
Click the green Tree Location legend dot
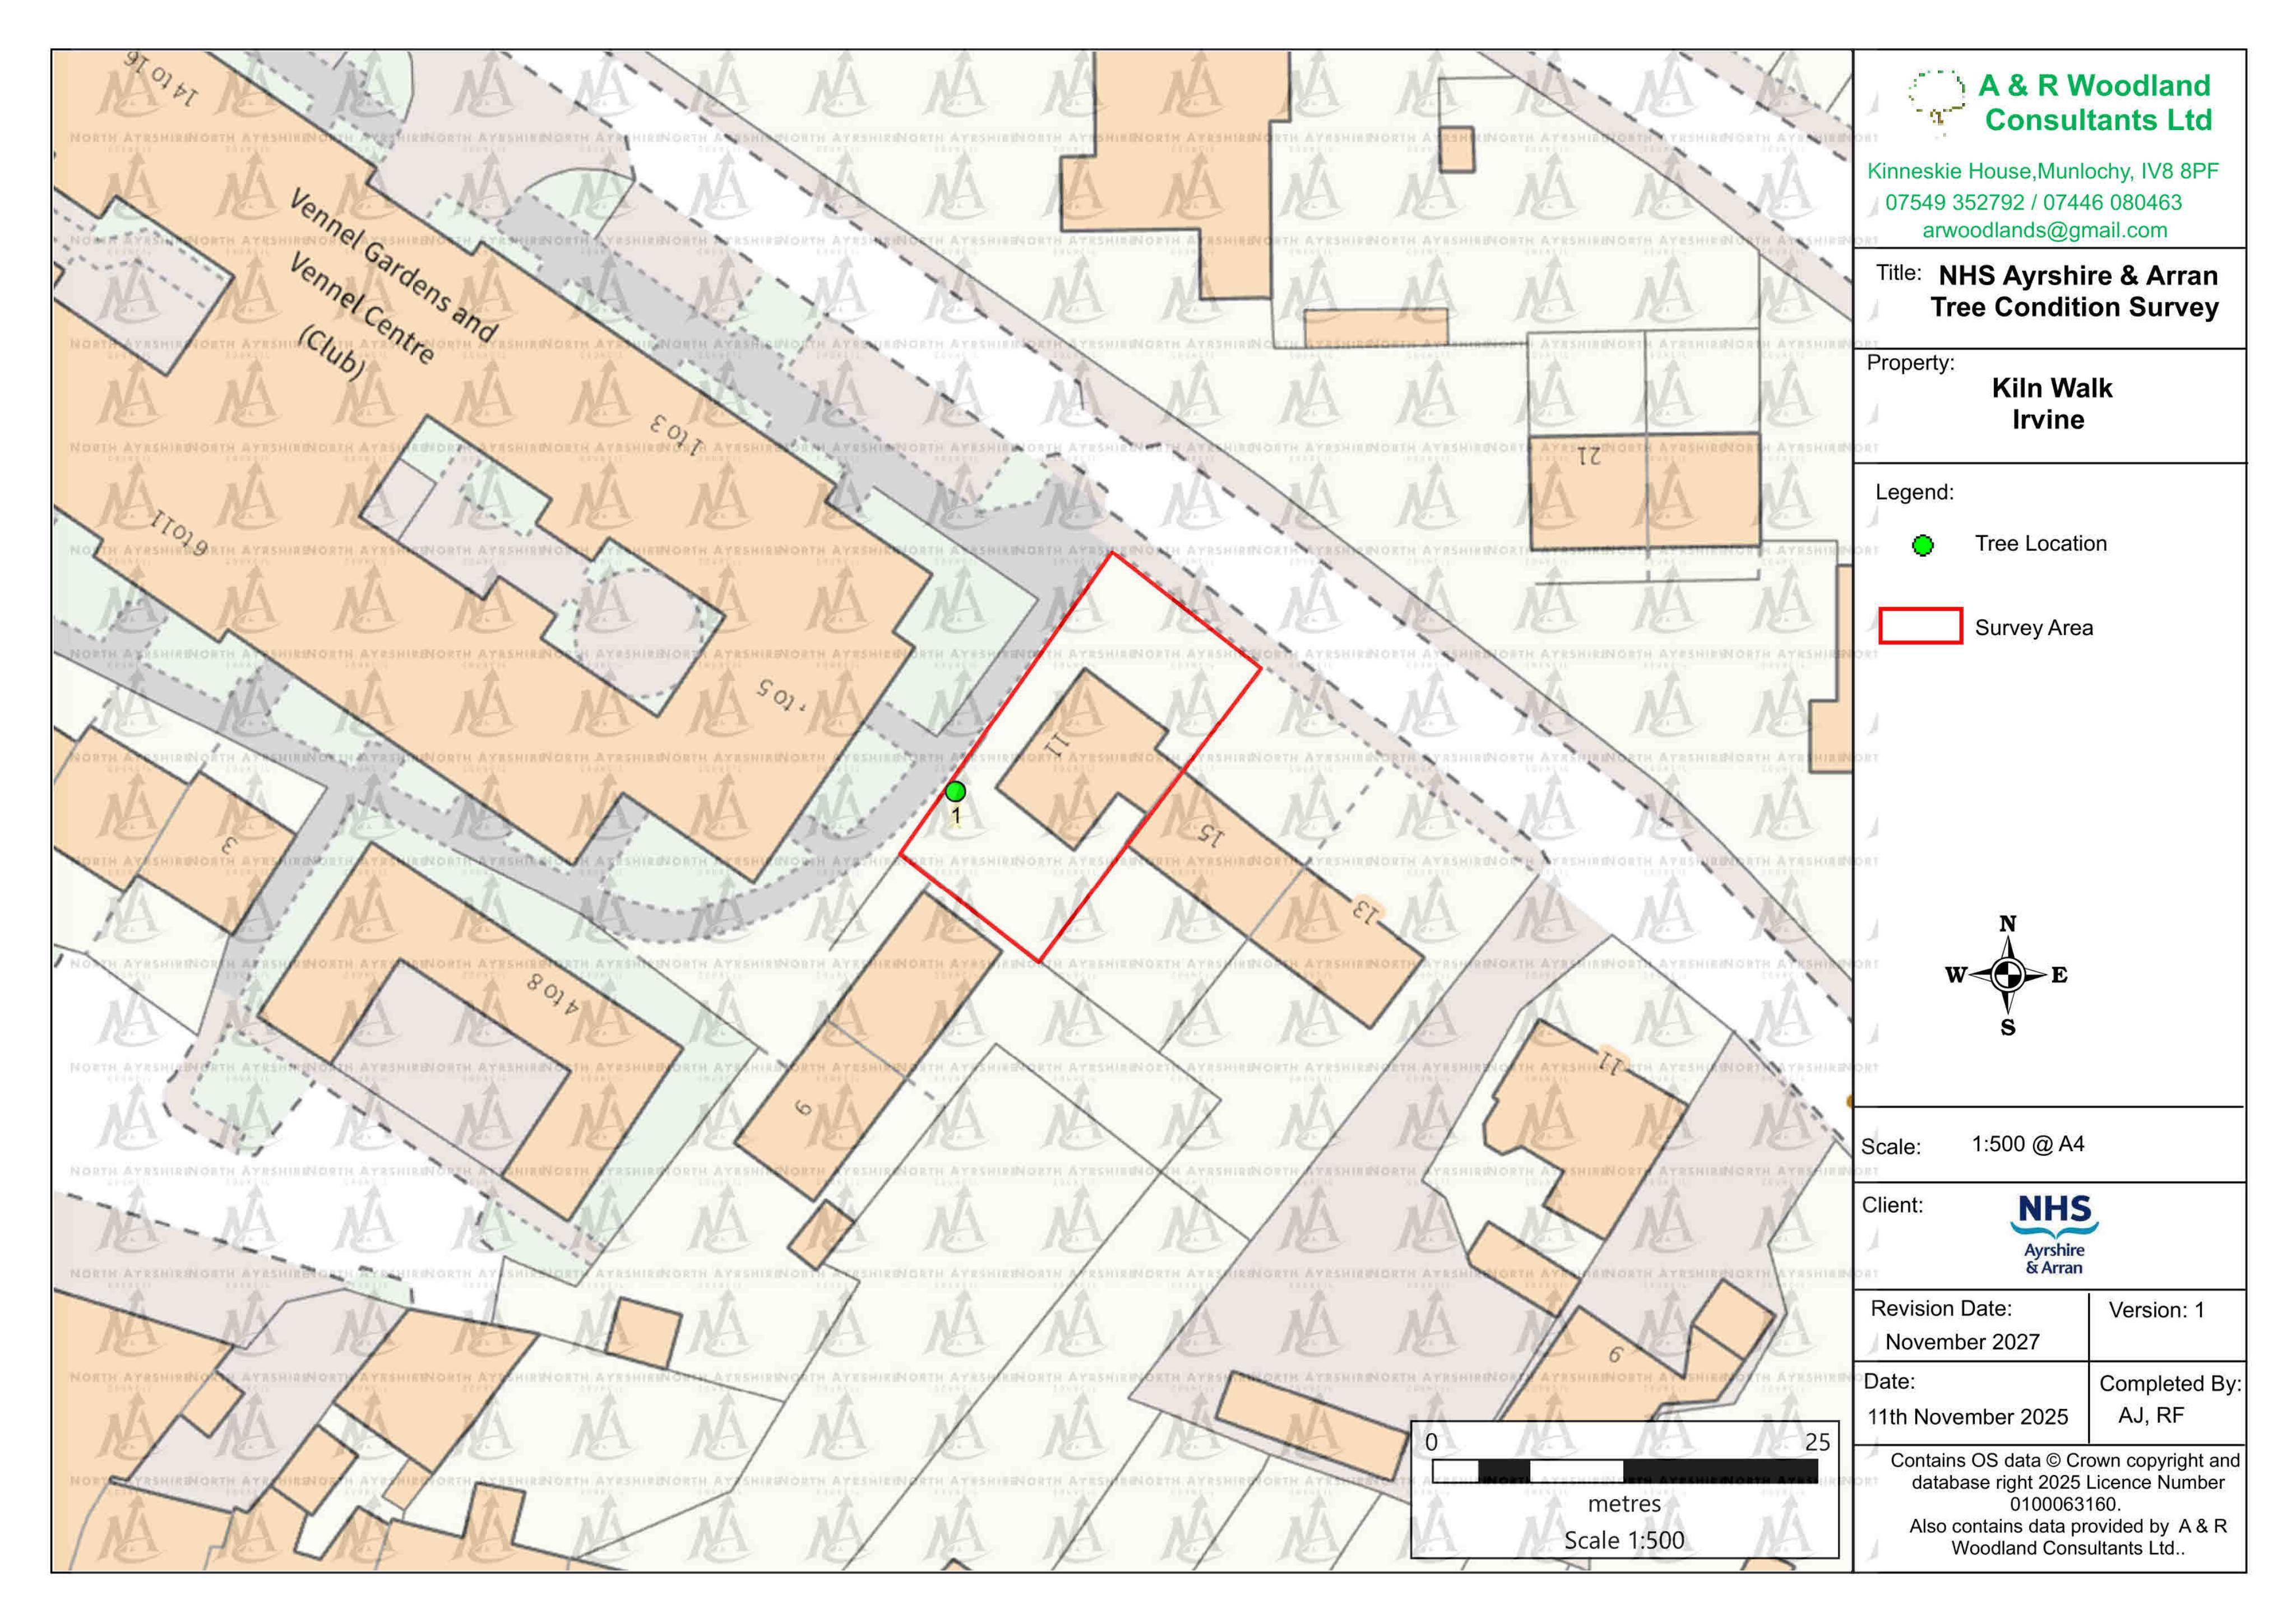[1922, 546]
